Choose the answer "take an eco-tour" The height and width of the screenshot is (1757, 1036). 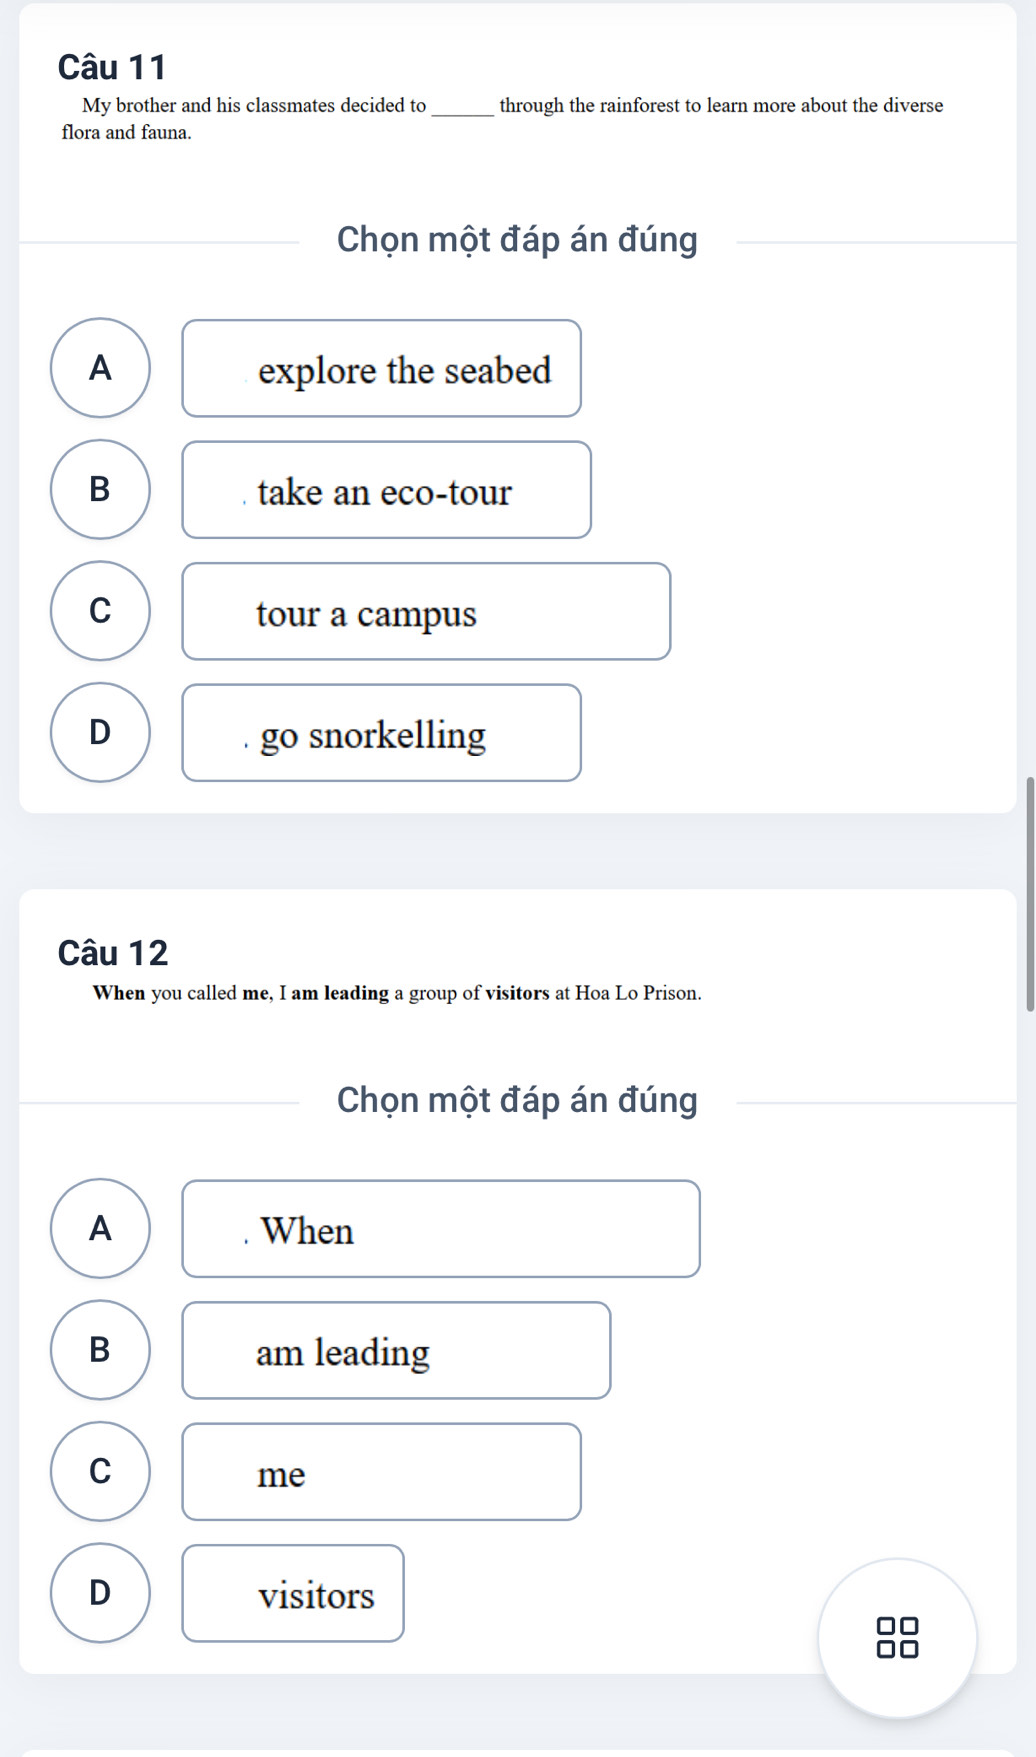[x=386, y=490]
